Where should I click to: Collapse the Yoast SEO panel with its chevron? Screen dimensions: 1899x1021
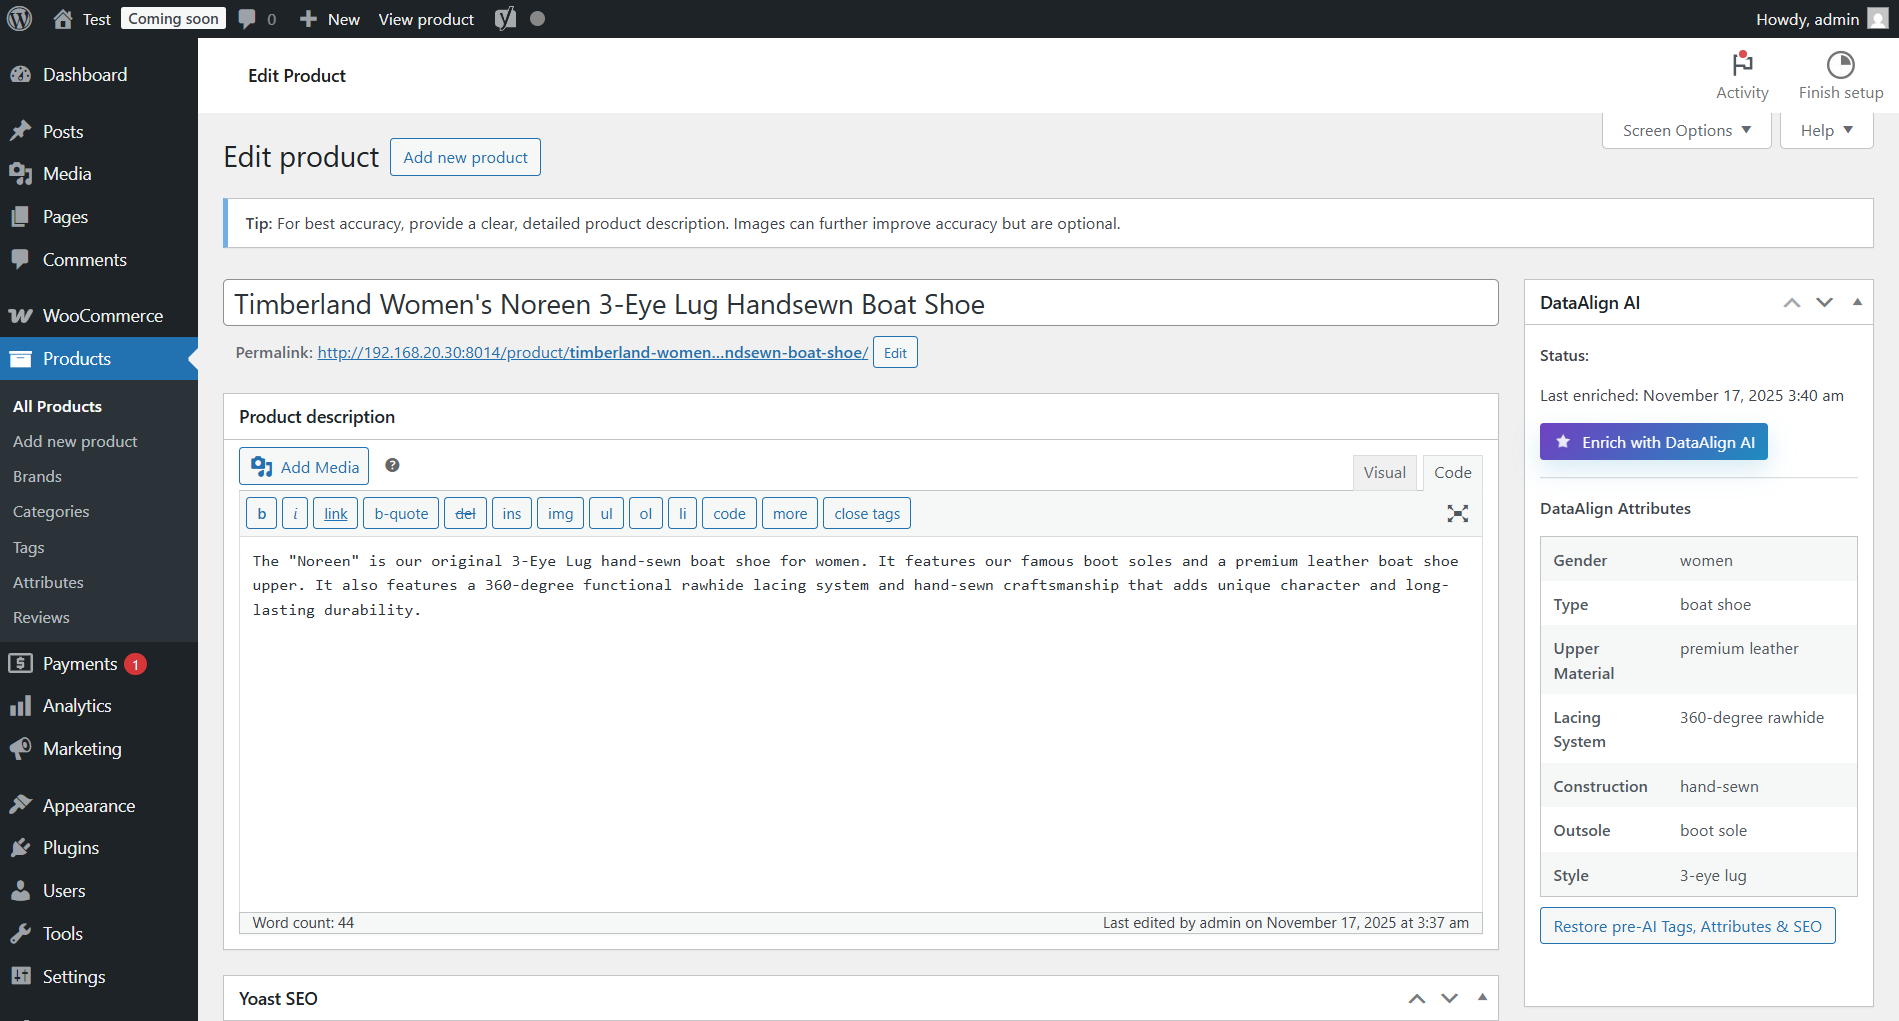pos(1481,997)
